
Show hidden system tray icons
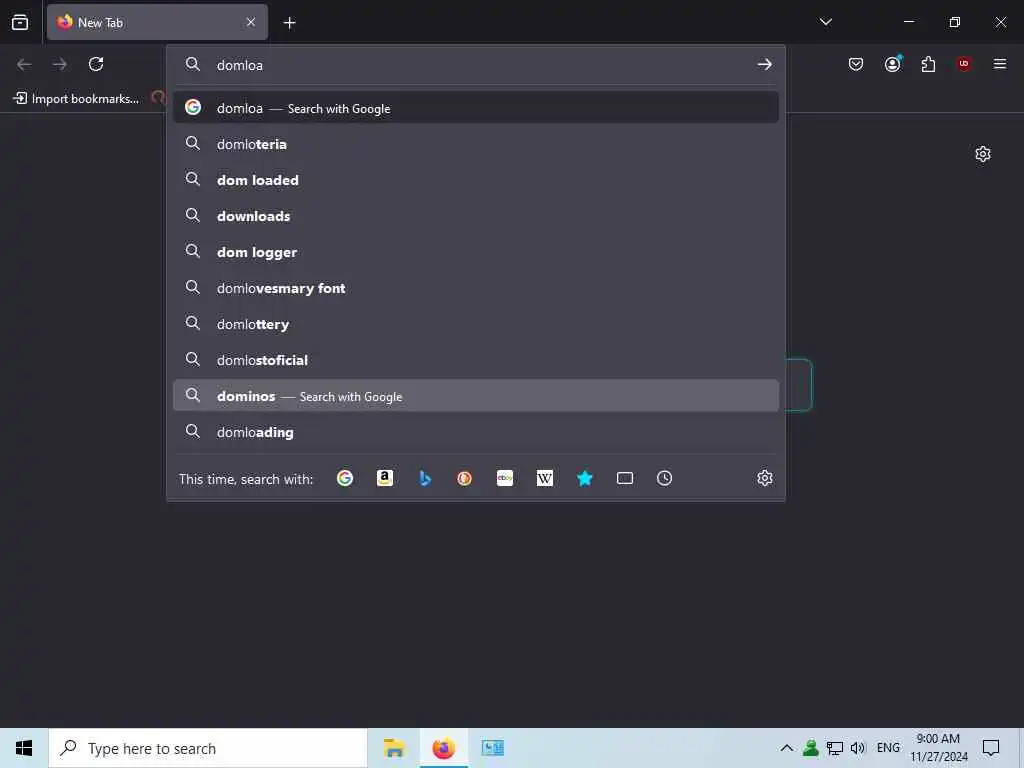(787, 748)
